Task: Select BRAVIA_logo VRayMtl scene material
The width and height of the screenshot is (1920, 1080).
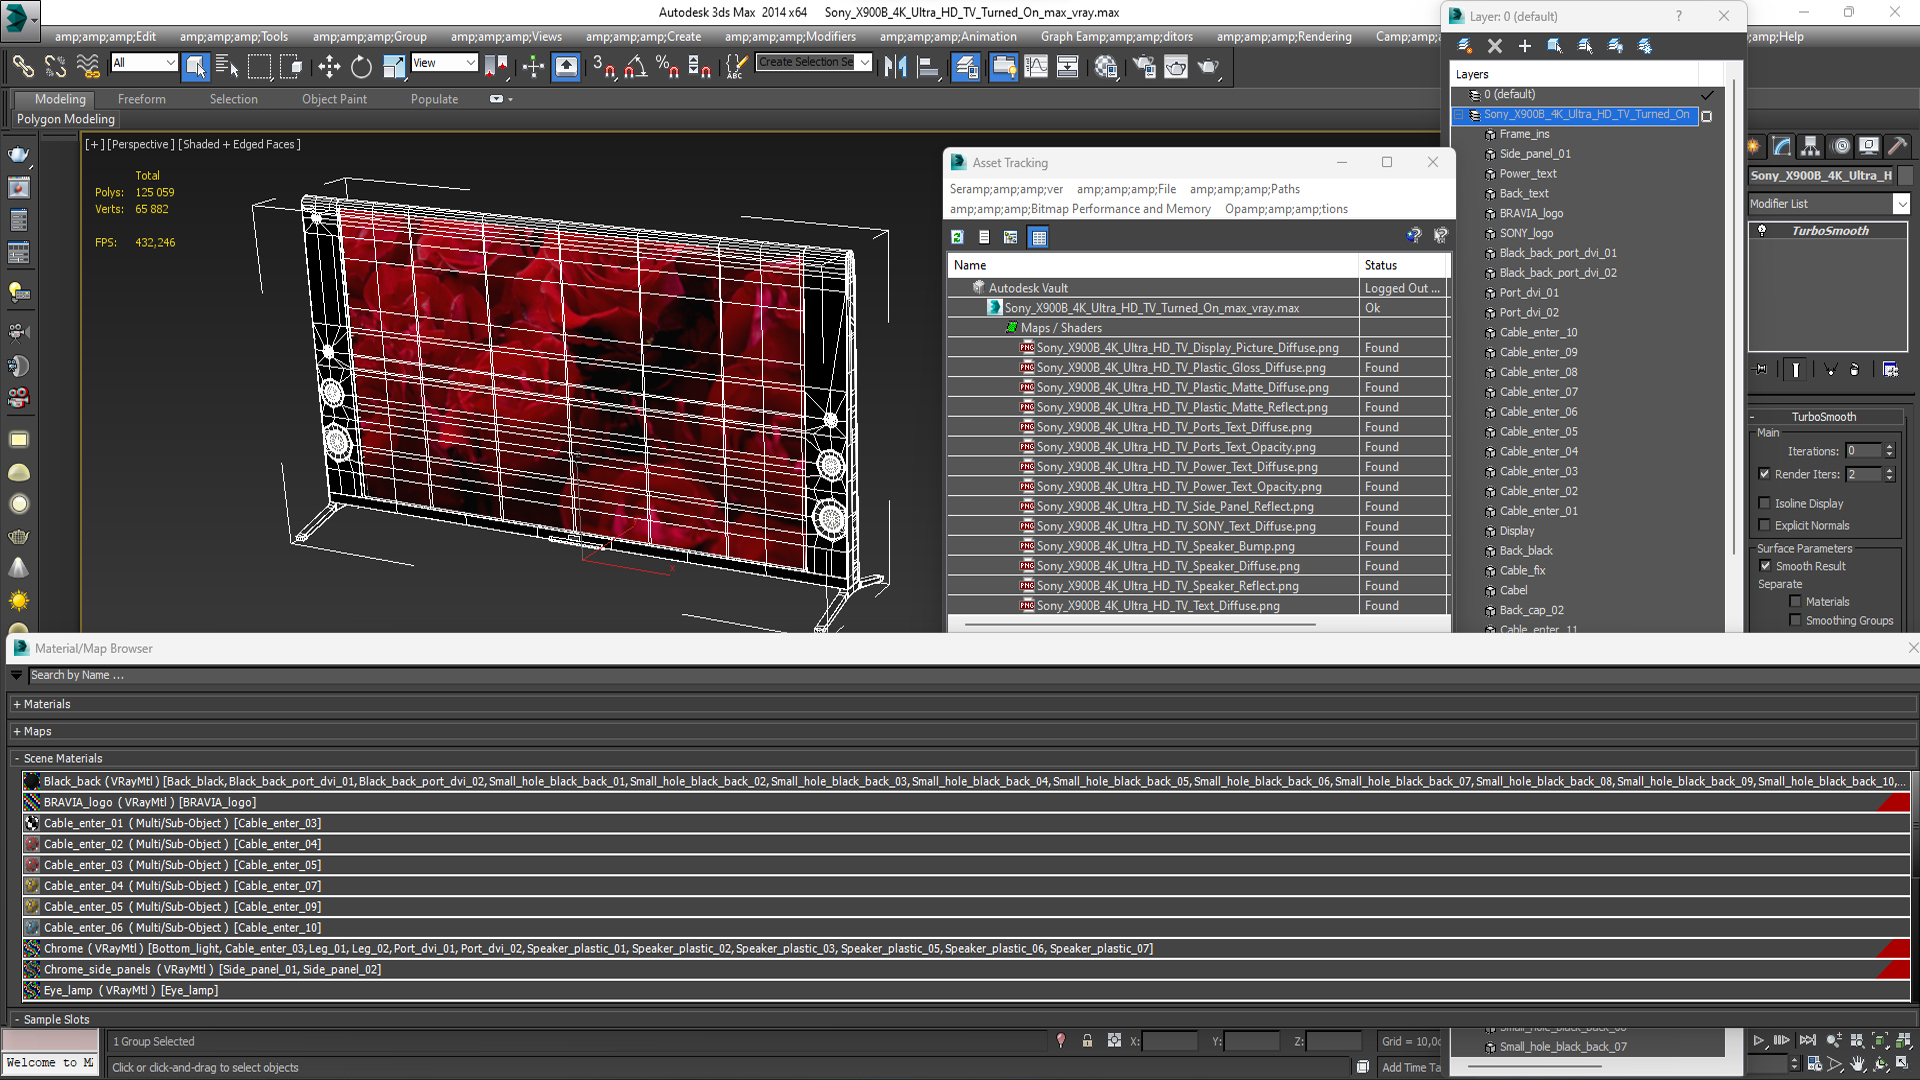Action: click(965, 802)
